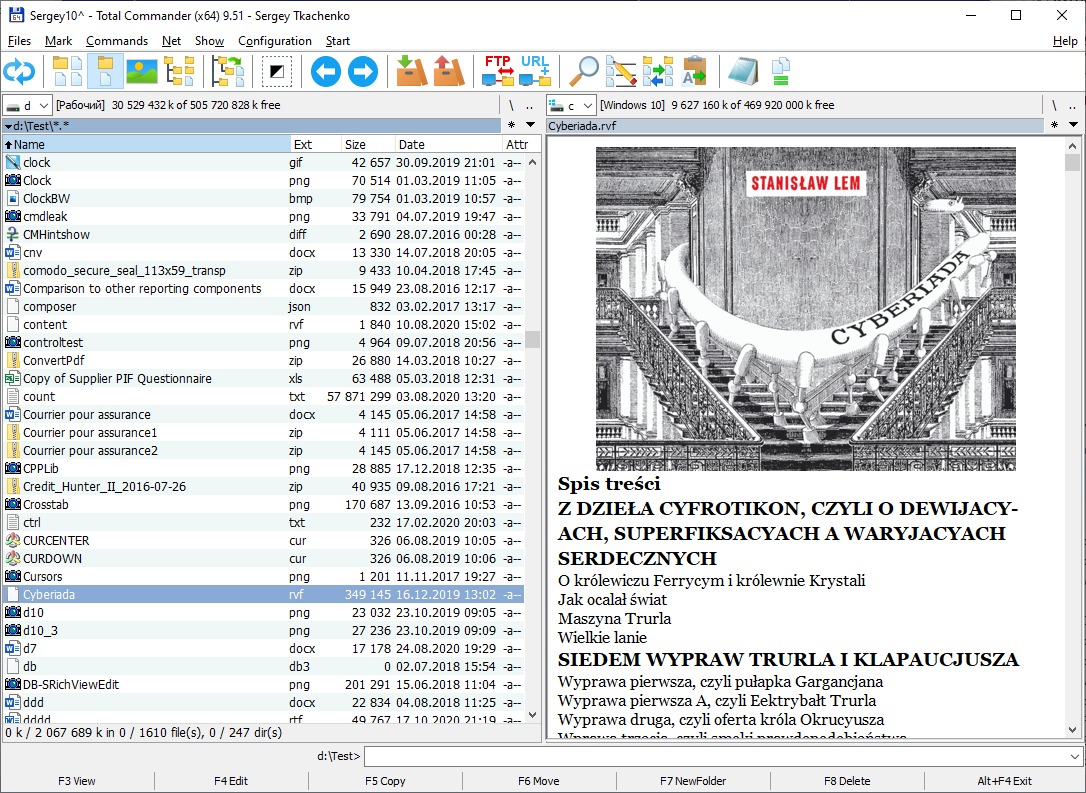Open the URL new connection icon

pyautogui.click(x=535, y=72)
